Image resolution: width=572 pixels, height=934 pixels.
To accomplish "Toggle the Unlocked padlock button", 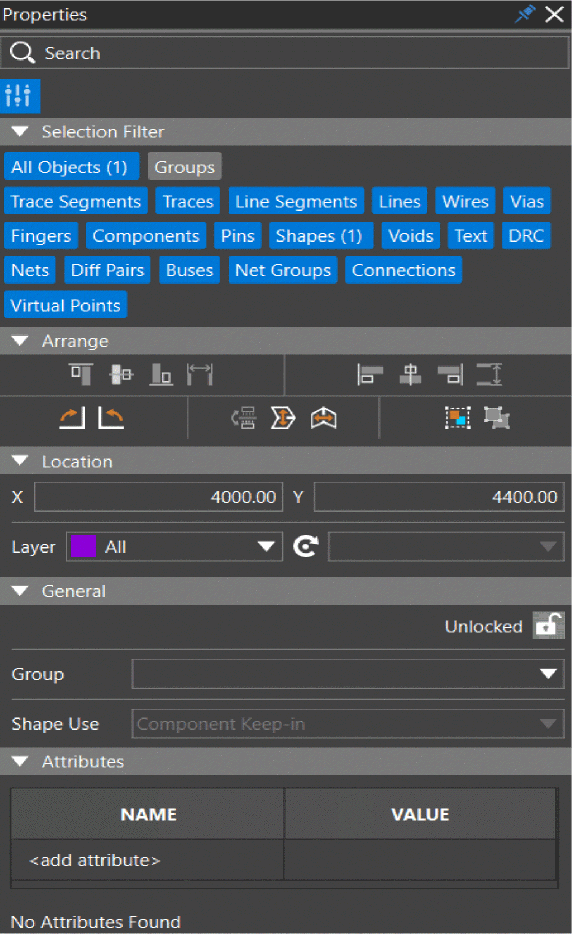I will [x=548, y=625].
